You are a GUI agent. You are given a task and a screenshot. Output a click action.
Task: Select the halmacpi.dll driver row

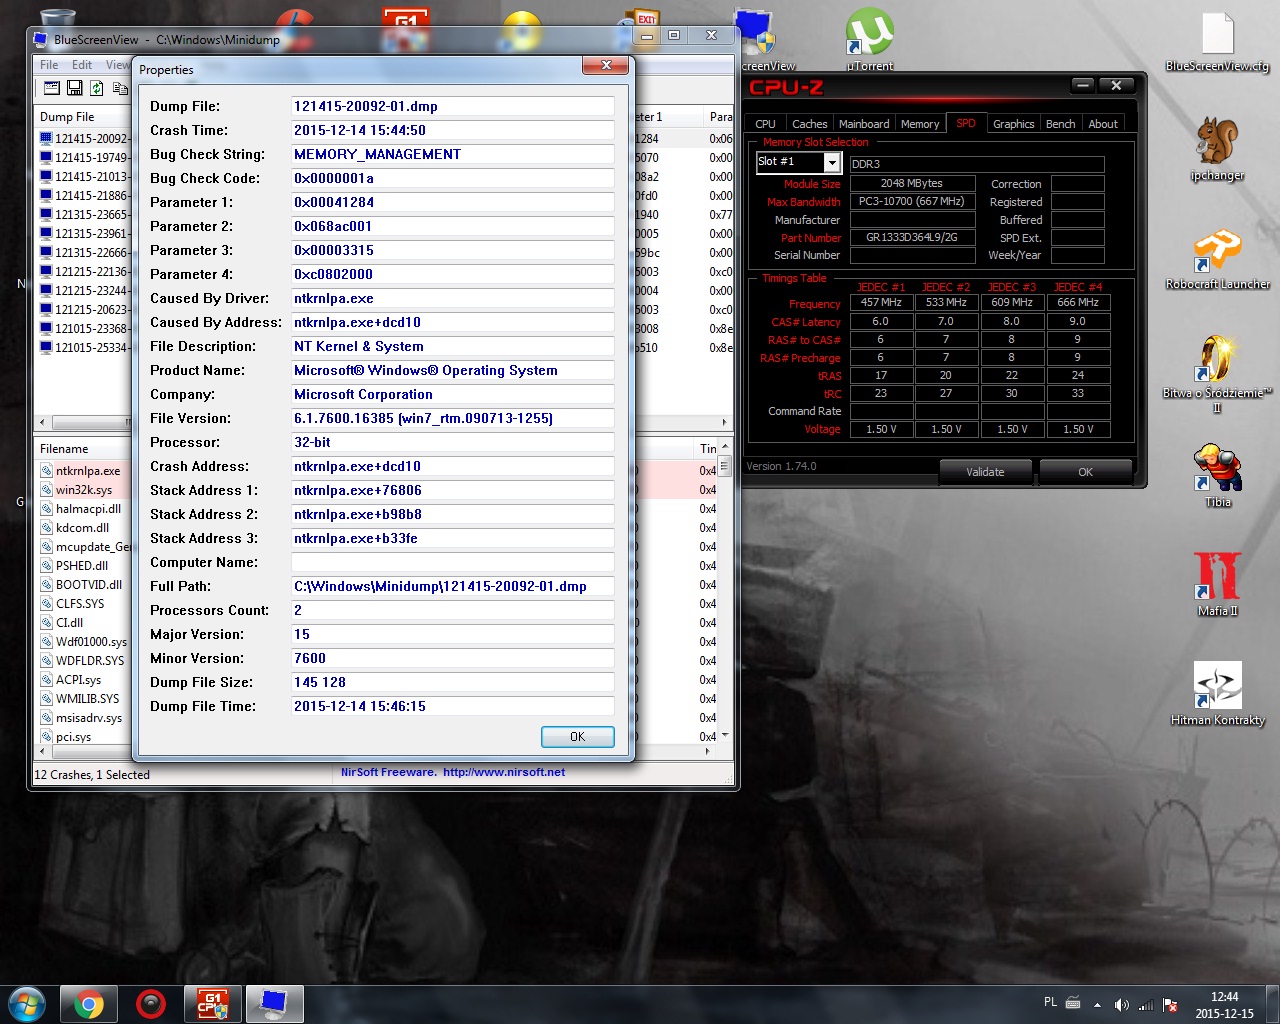[x=85, y=509]
